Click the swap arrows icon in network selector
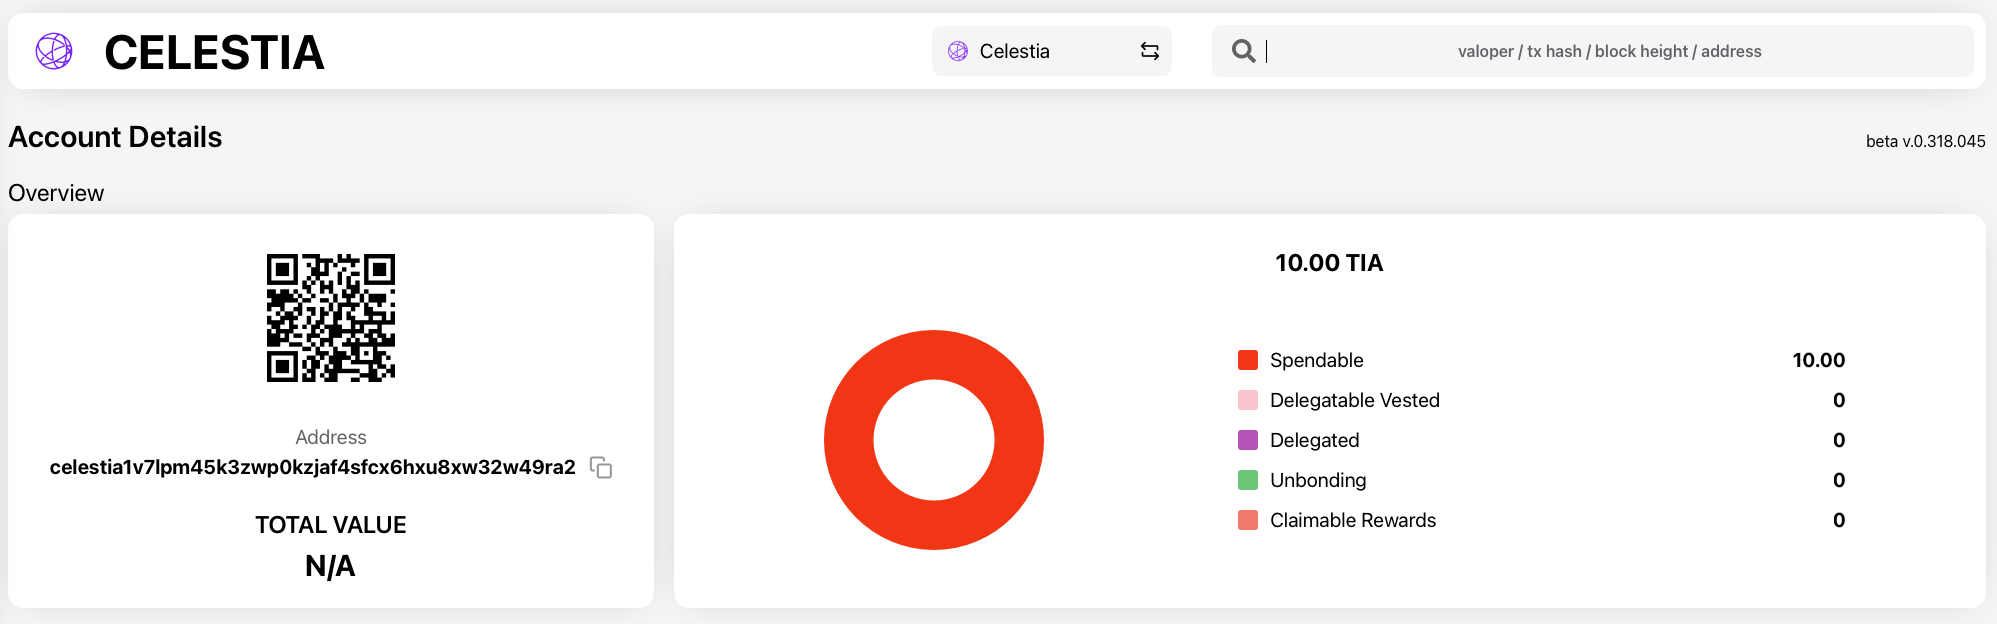This screenshot has height=624, width=1997. [1150, 51]
